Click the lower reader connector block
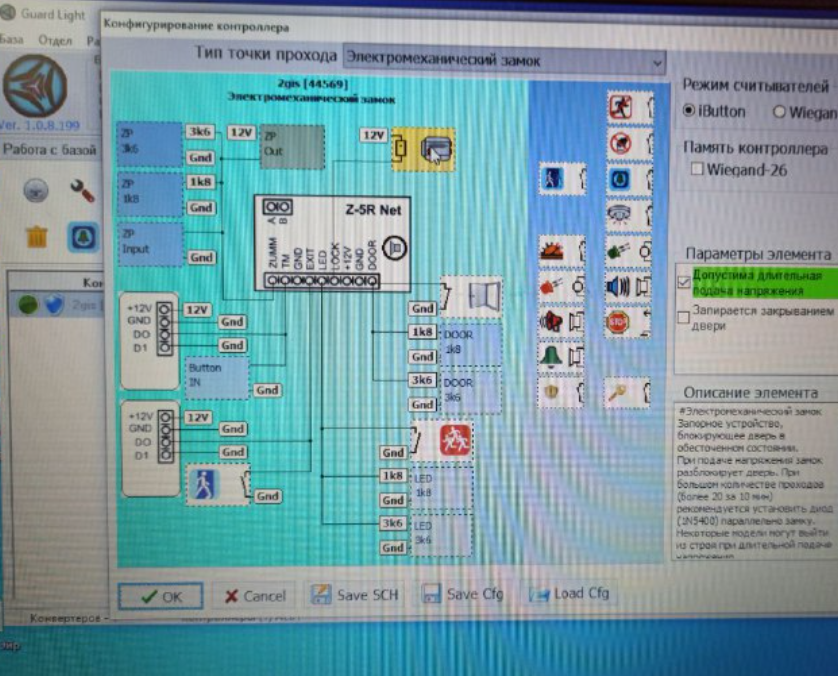This screenshot has width=838, height=676. point(151,449)
